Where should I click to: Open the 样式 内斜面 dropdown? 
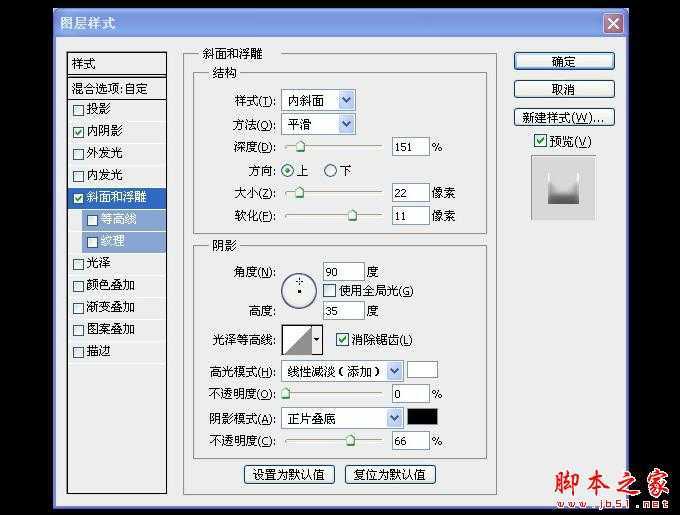pyautogui.click(x=318, y=101)
